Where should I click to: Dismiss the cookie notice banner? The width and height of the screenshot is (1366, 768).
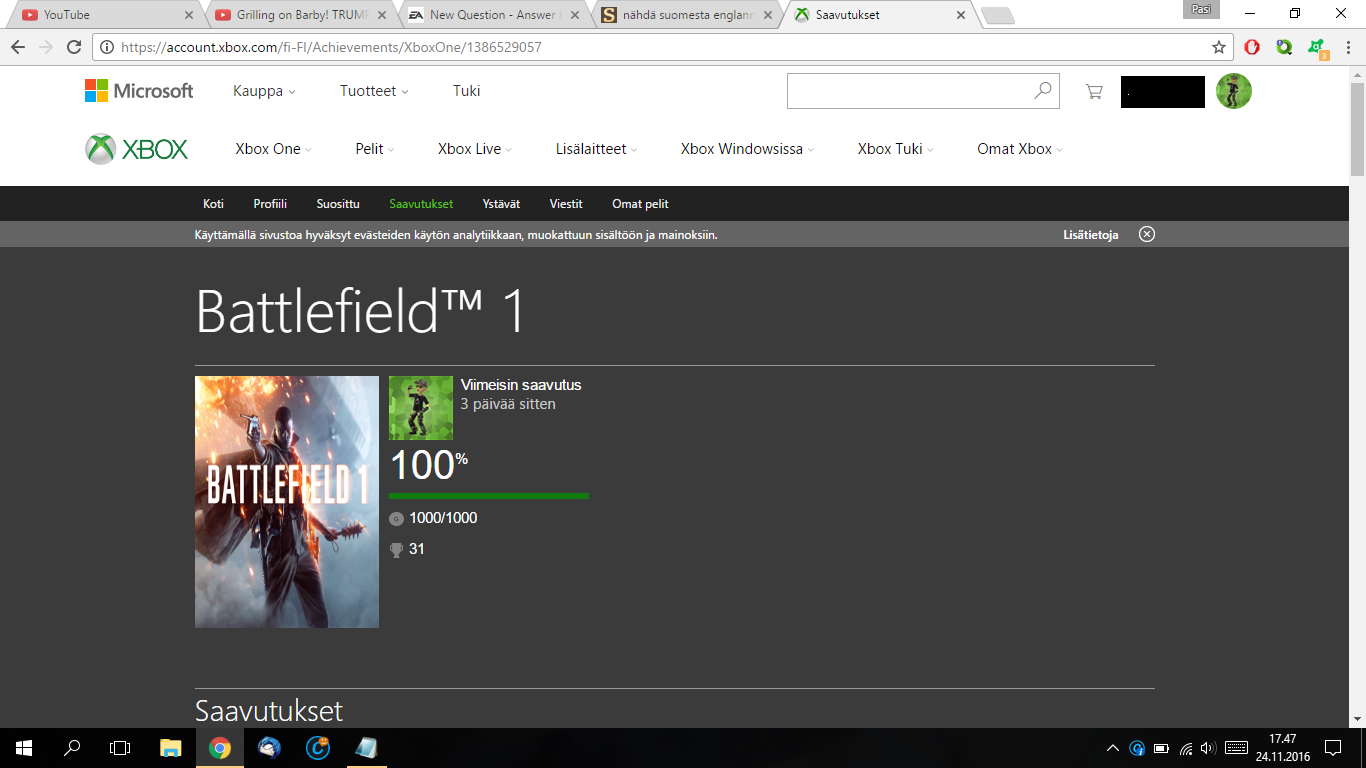1147,234
